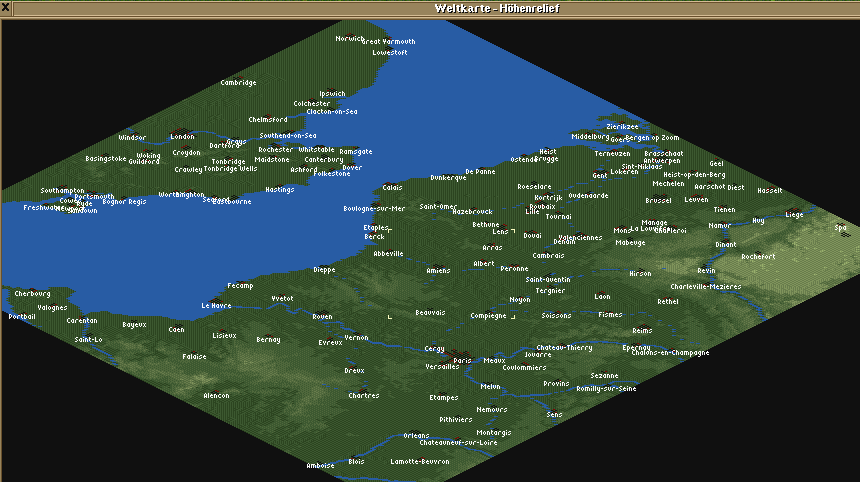Viewport: 860px width, 482px height.
Task: Select the Reims town label
Action: pyautogui.click(x=642, y=330)
